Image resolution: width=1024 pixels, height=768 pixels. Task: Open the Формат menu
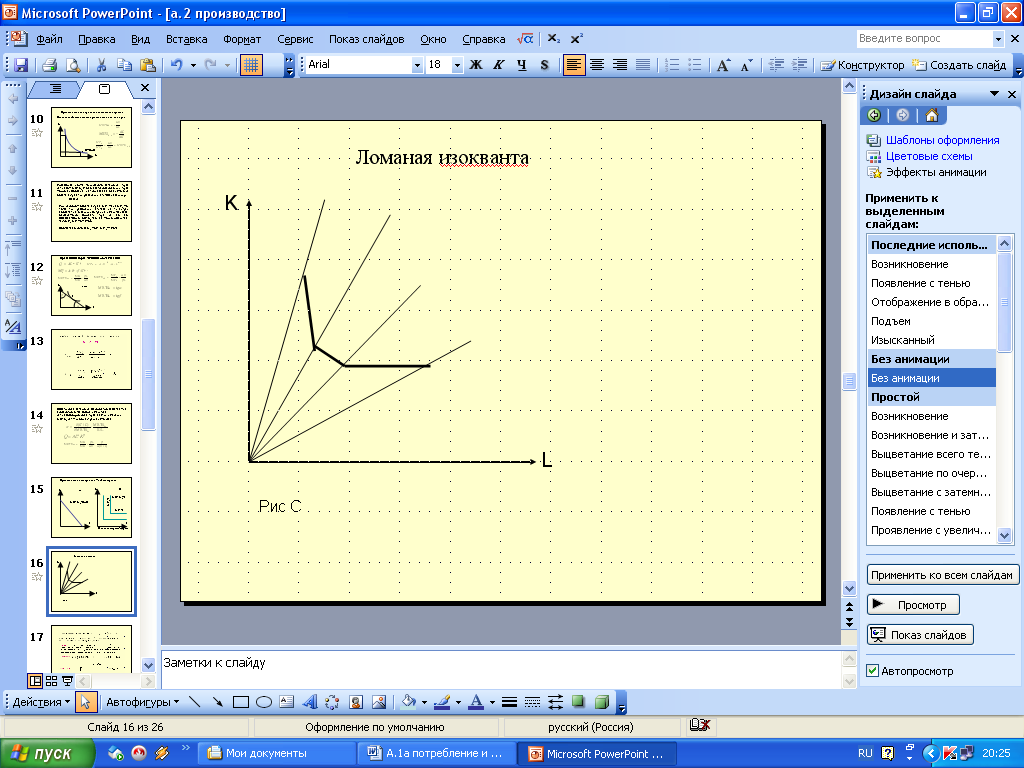pos(242,39)
